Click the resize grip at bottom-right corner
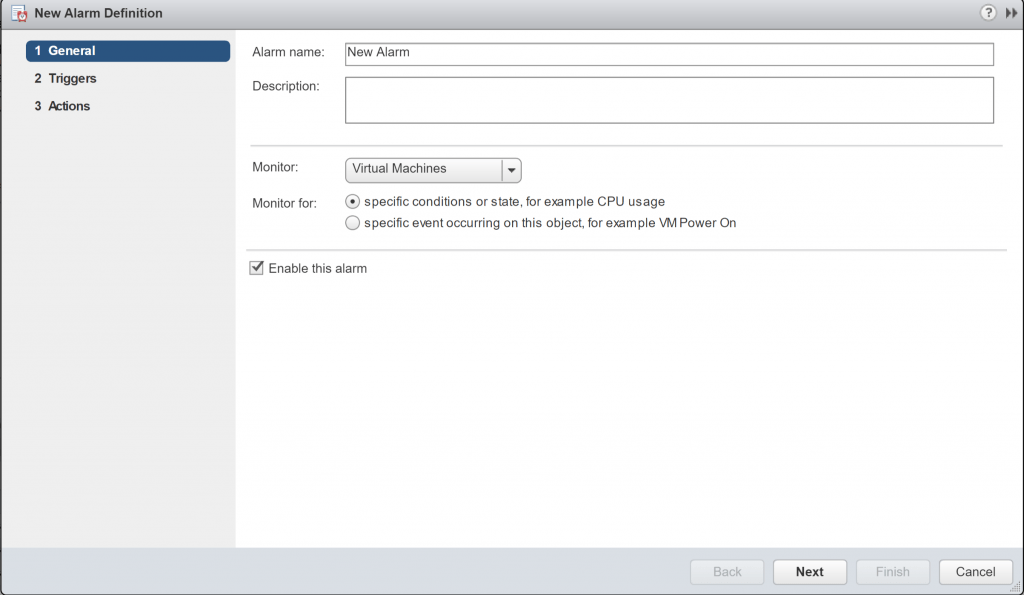This screenshot has width=1024, height=595. pyautogui.click(x=1017, y=588)
